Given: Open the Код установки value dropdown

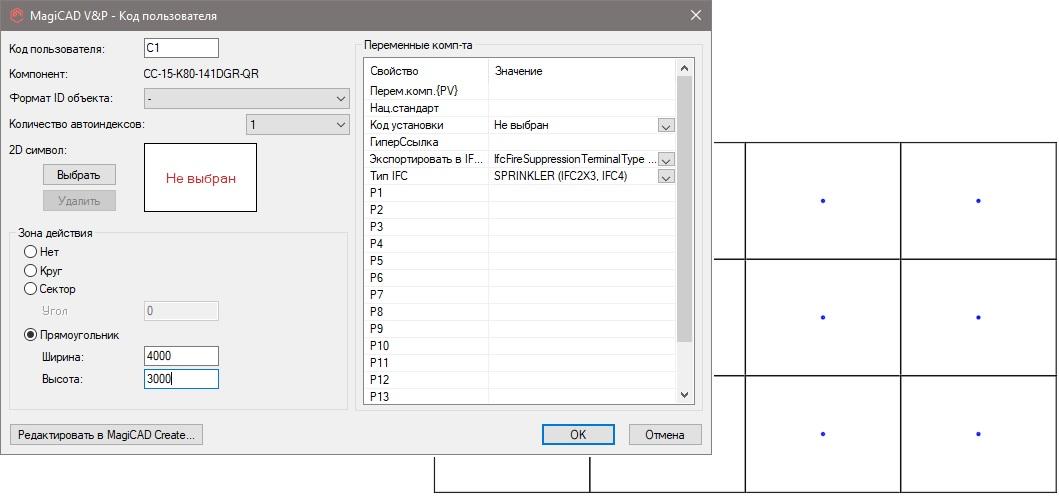Looking at the screenshot, I should [666, 125].
